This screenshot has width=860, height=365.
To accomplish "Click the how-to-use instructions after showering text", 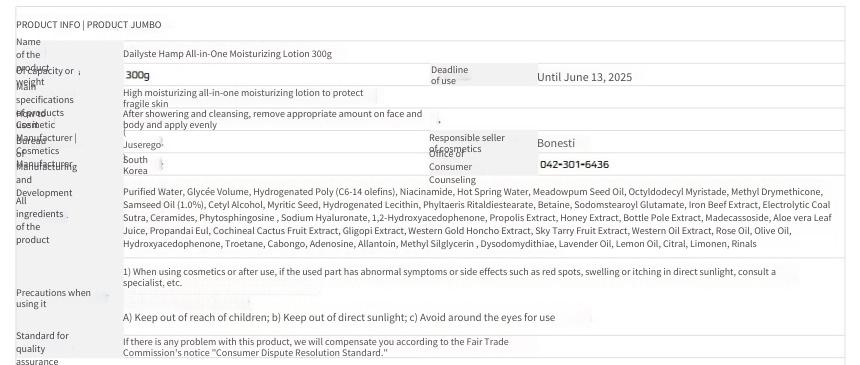I will 272,120.
